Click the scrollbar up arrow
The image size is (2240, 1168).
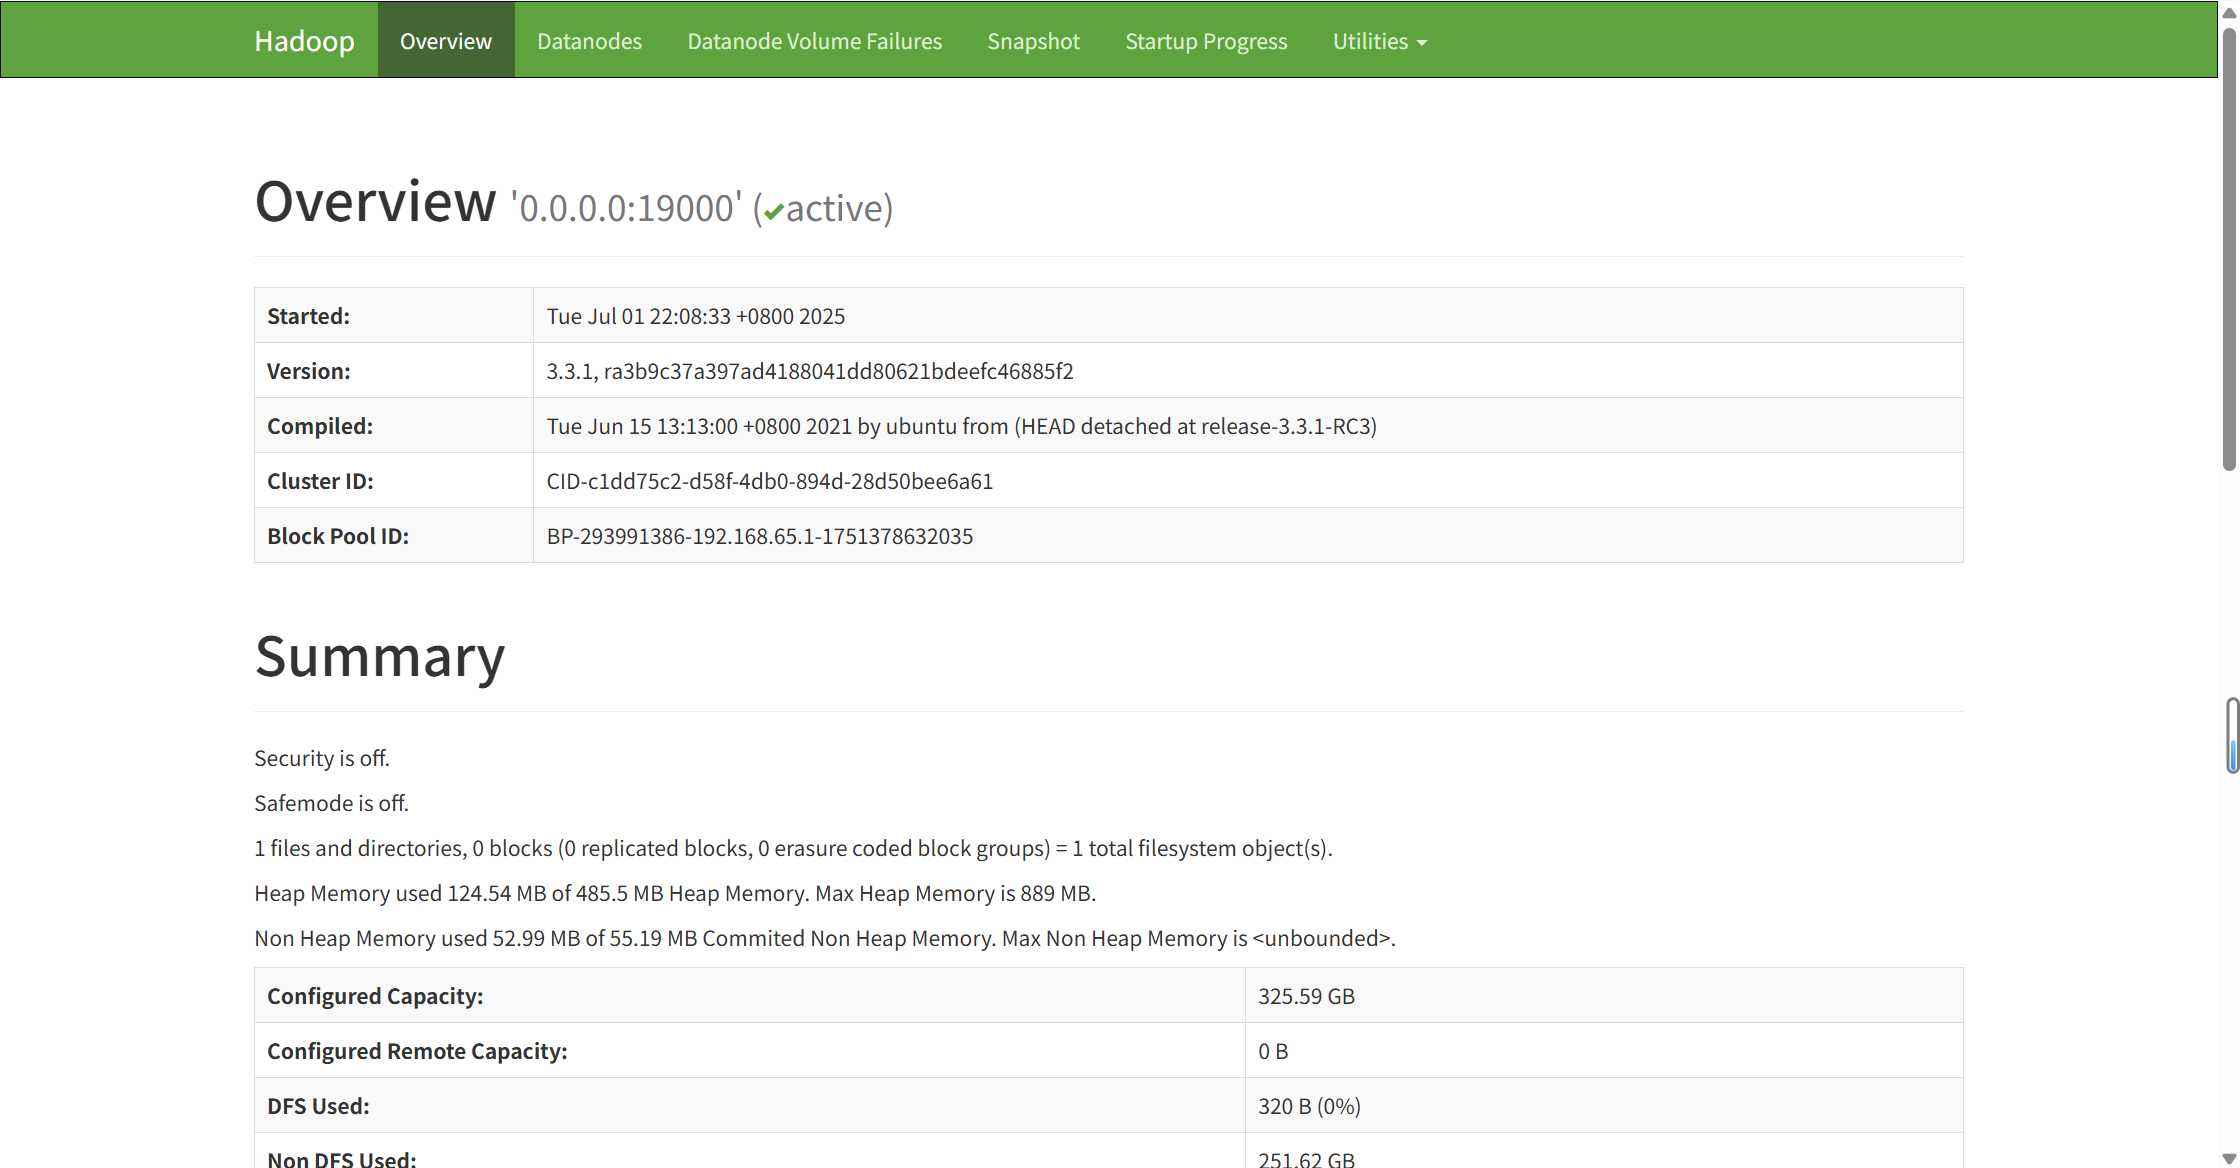pos(2229,12)
